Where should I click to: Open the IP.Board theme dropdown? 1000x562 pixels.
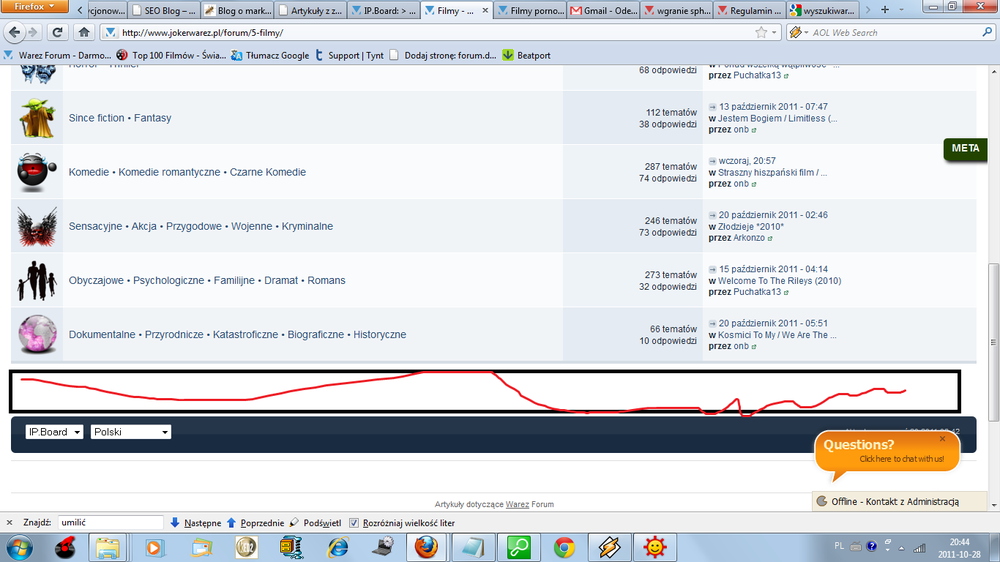[54, 432]
